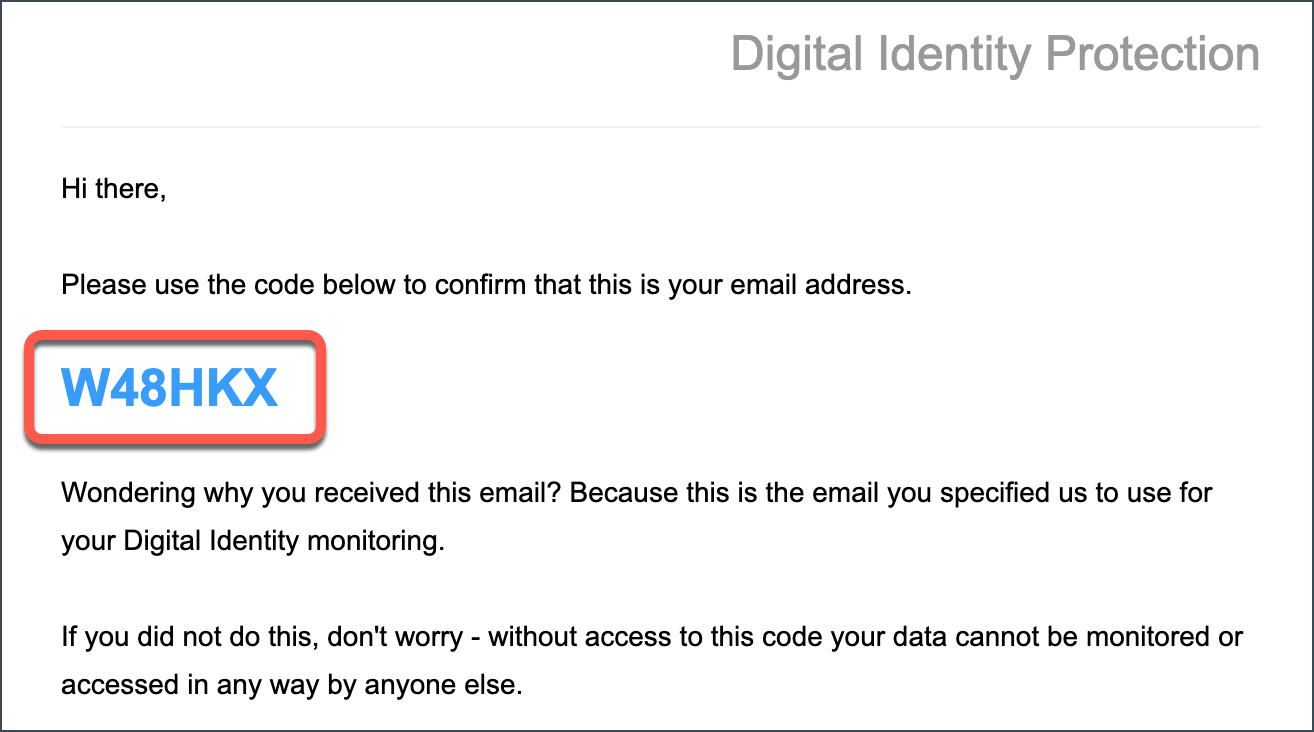
Task: Click the letter X ending the blue code
Action: (x=260, y=387)
